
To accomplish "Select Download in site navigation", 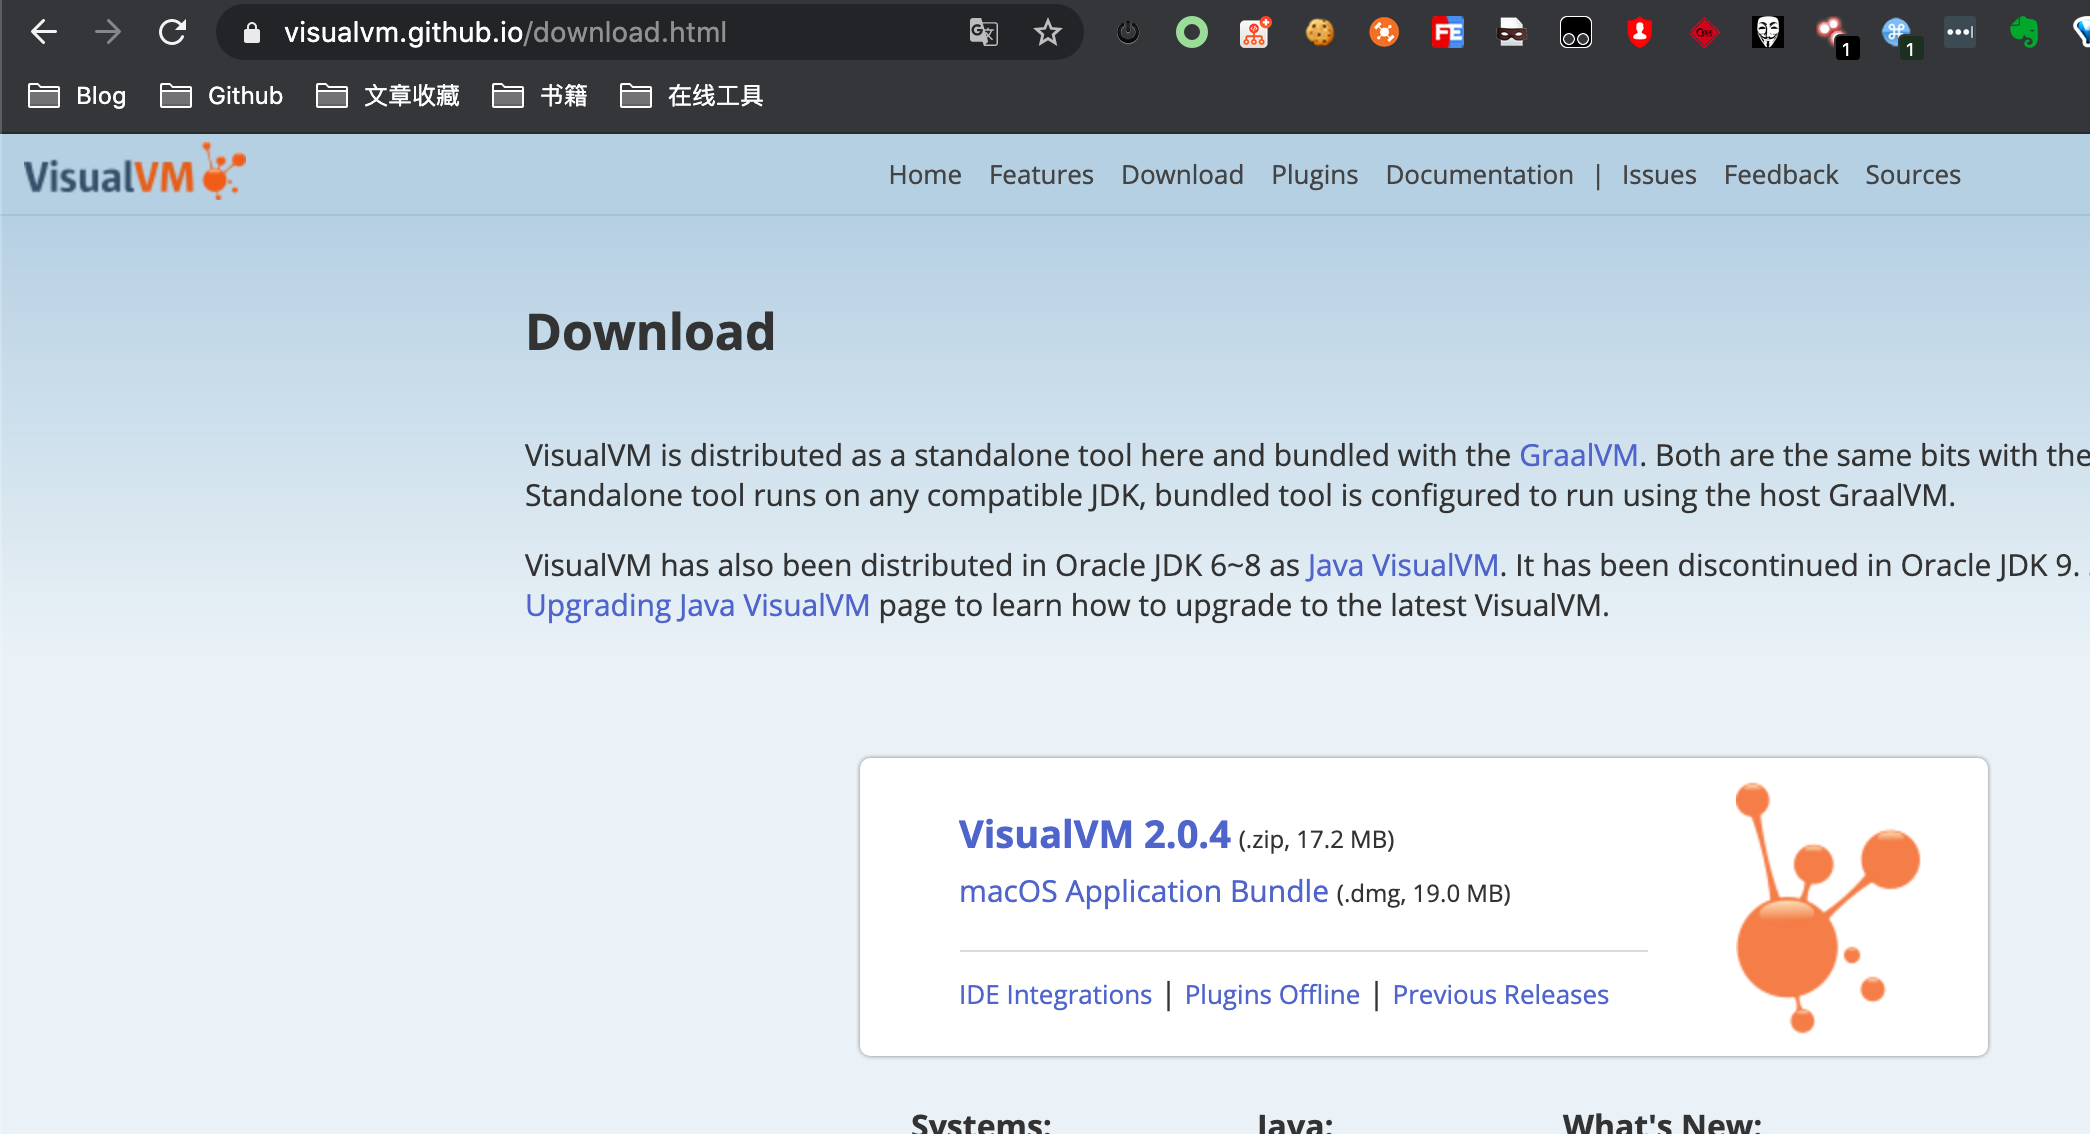I will coord(1182,175).
